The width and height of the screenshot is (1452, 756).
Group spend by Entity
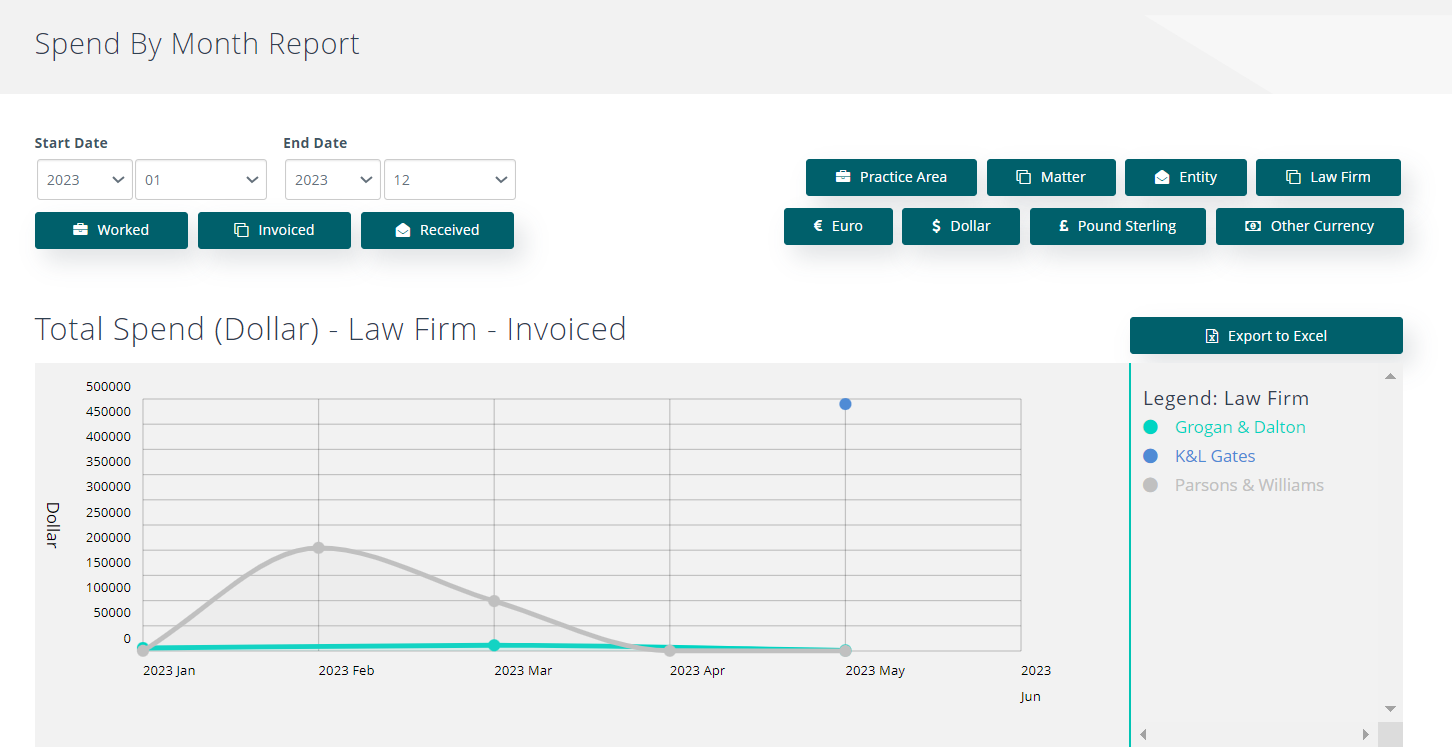coord(1186,177)
